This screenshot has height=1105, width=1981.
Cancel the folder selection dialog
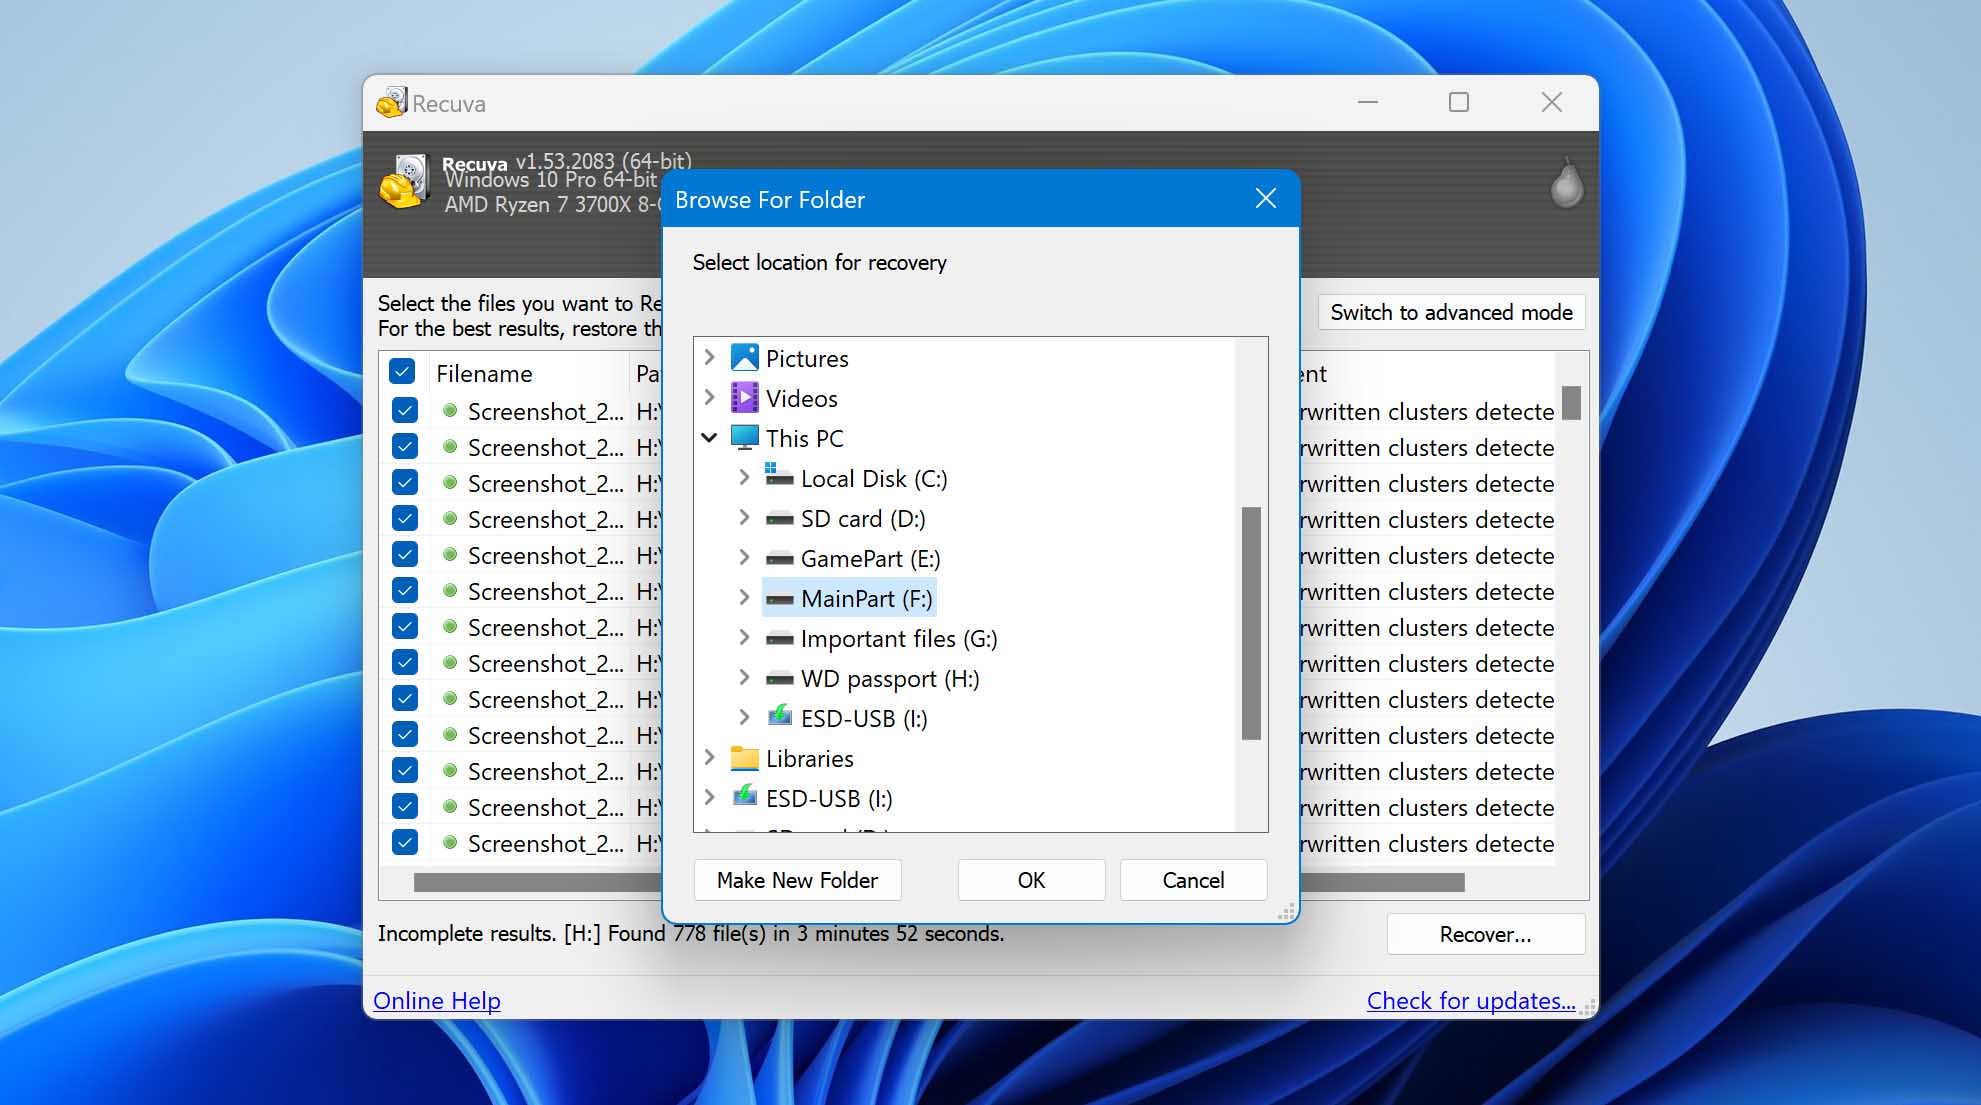point(1193,880)
